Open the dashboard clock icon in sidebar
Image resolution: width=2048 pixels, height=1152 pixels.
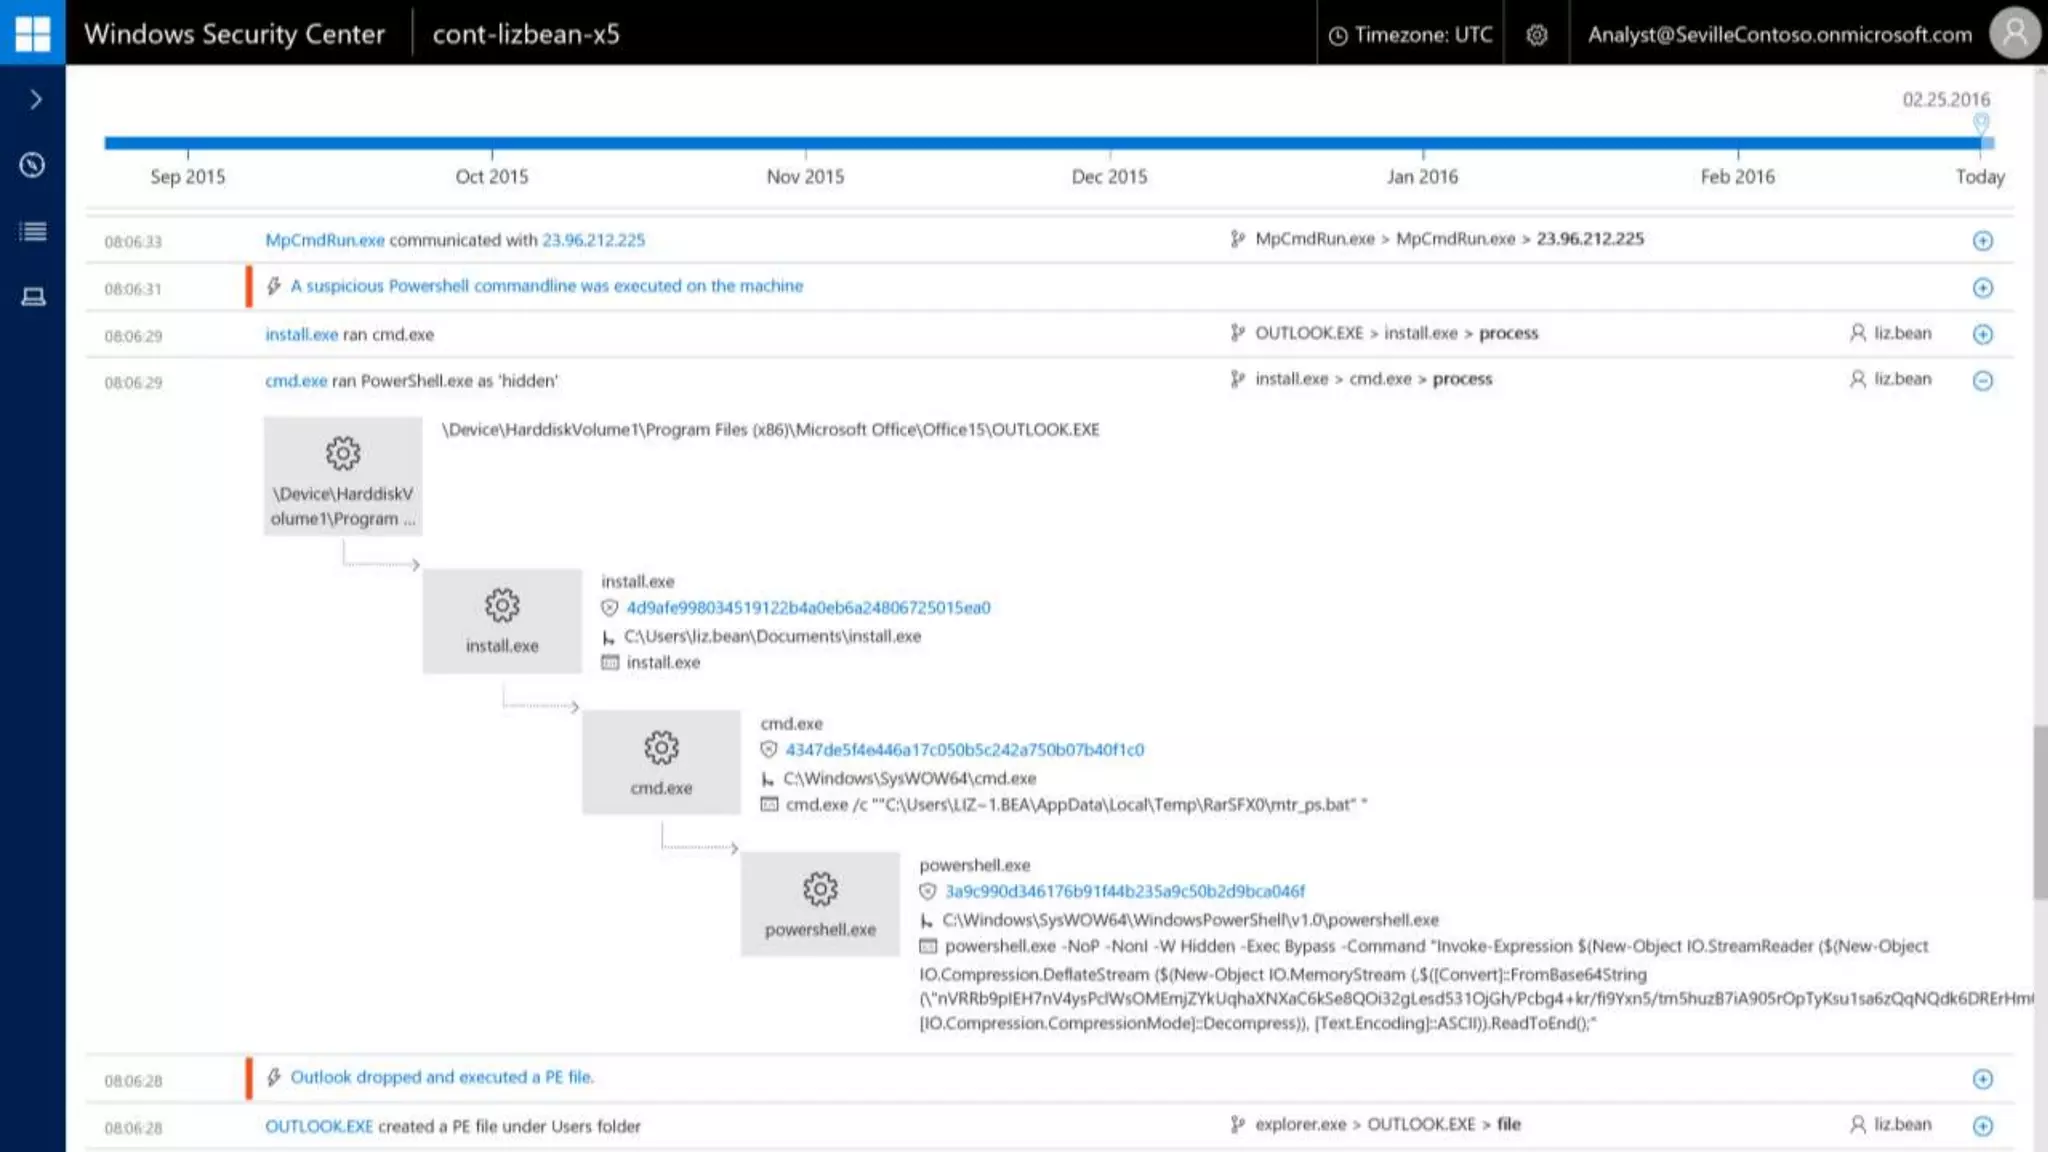[33, 165]
